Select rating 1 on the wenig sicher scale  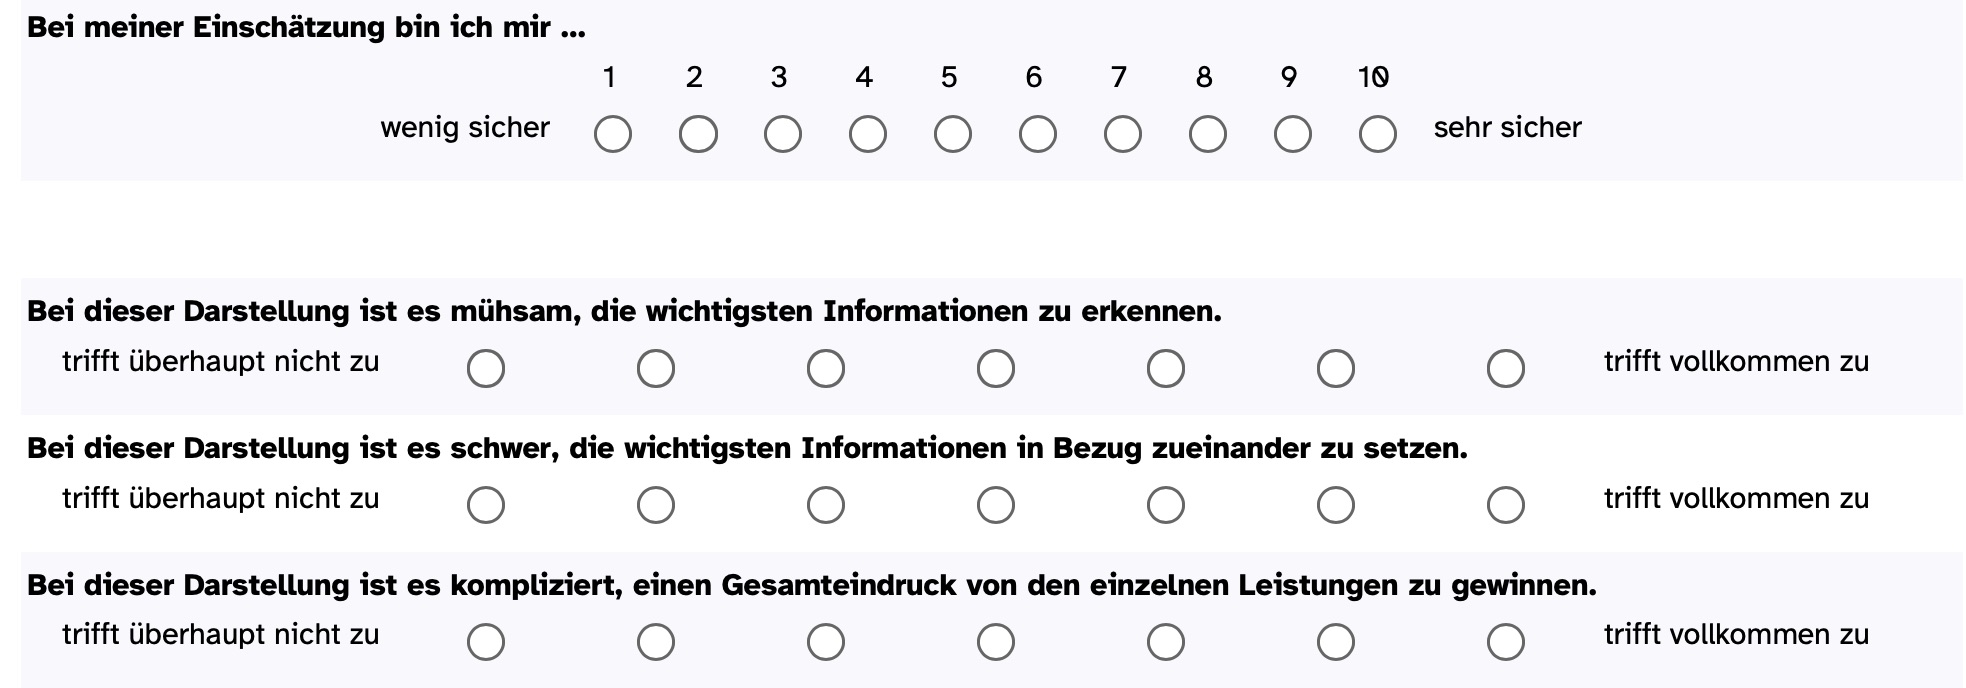coord(612,133)
